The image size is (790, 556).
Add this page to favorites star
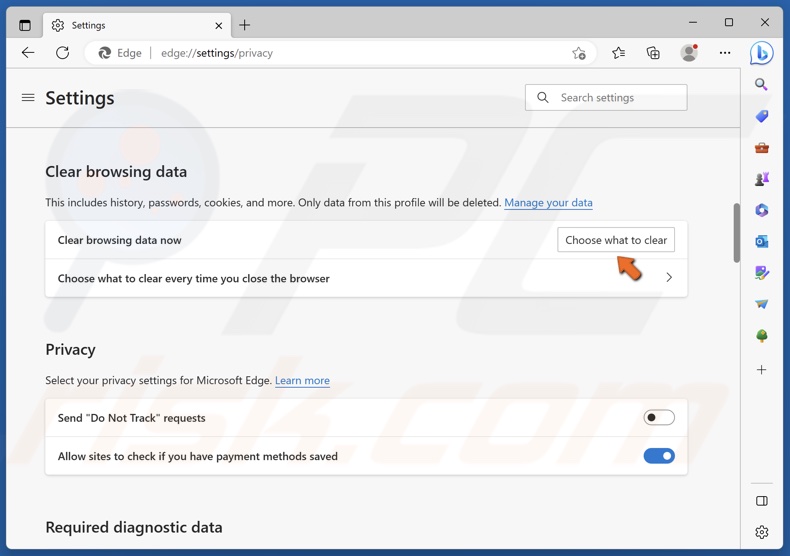pos(579,53)
